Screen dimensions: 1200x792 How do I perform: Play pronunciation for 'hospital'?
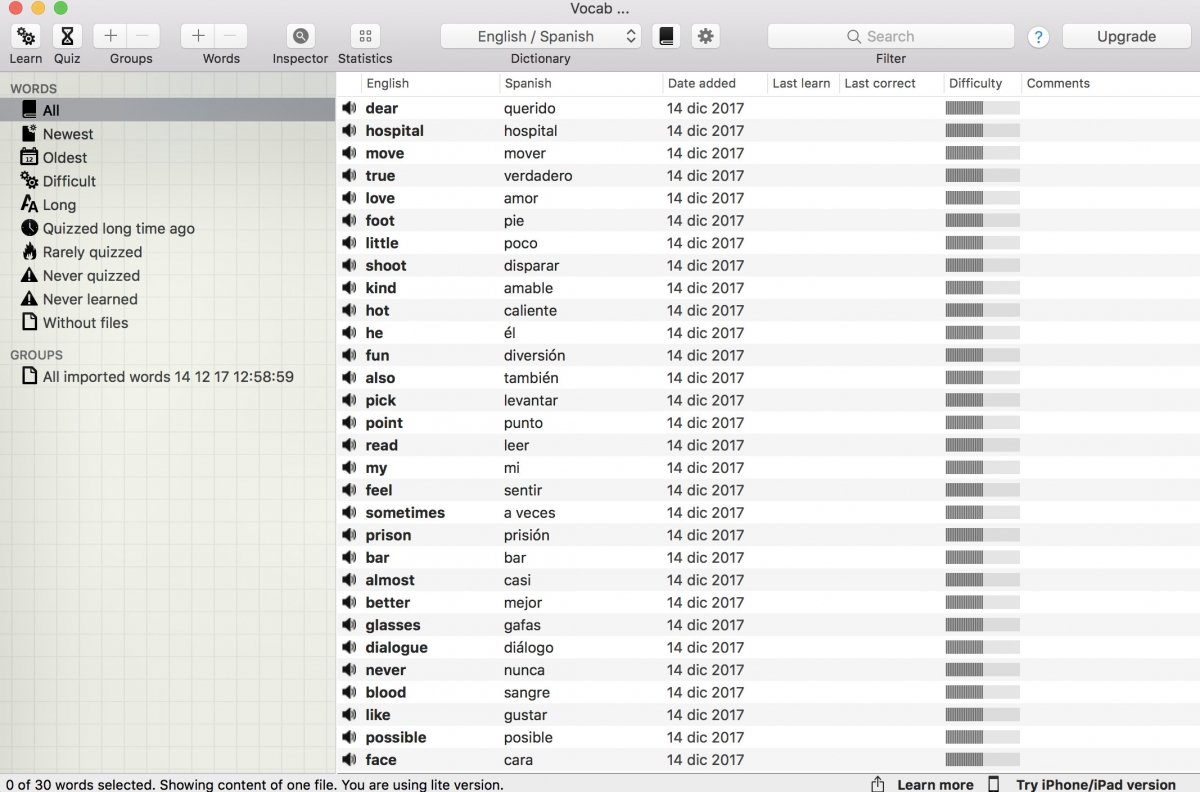pos(349,130)
